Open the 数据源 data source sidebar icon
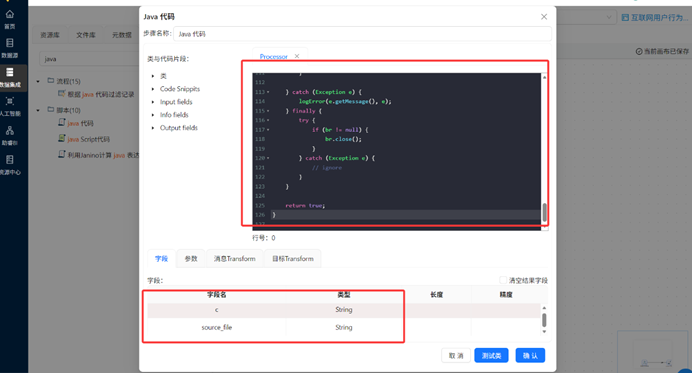The width and height of the screenshot is (692, 373). coord(10,43)
